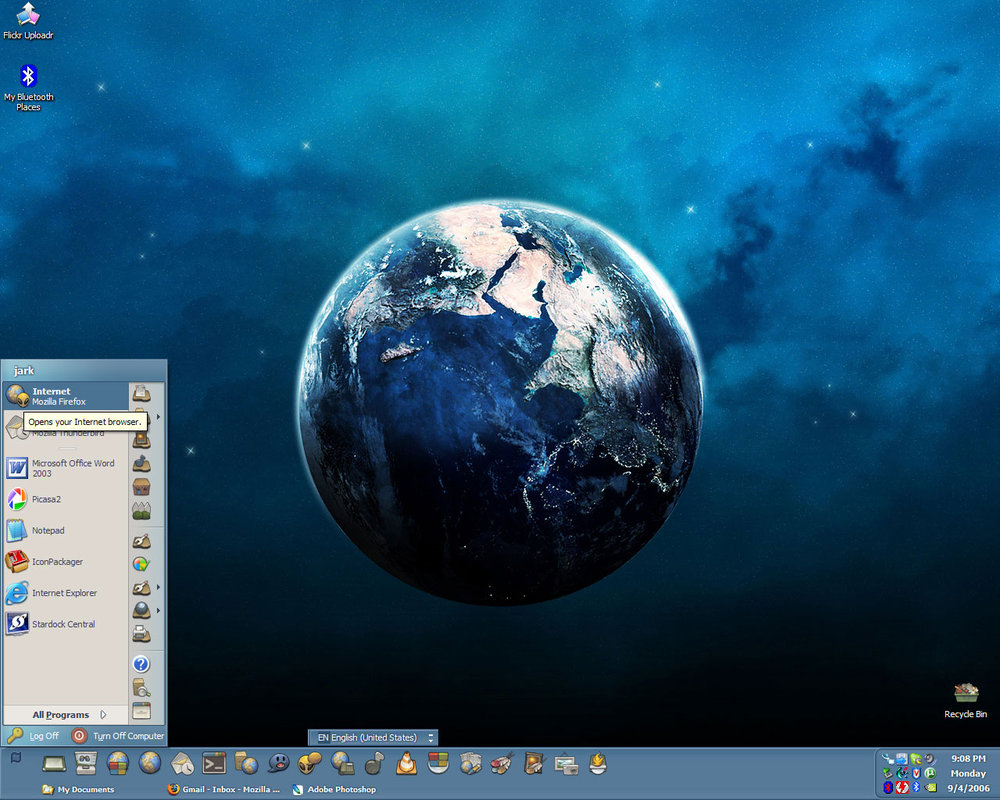Open uTorrent from the system tray
Screen dimensions: 1000x800
click(x=930, y=773)
